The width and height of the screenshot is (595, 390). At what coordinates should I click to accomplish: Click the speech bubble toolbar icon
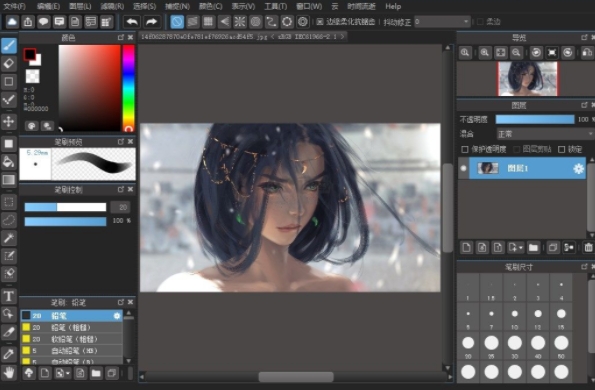click(44, 22)
